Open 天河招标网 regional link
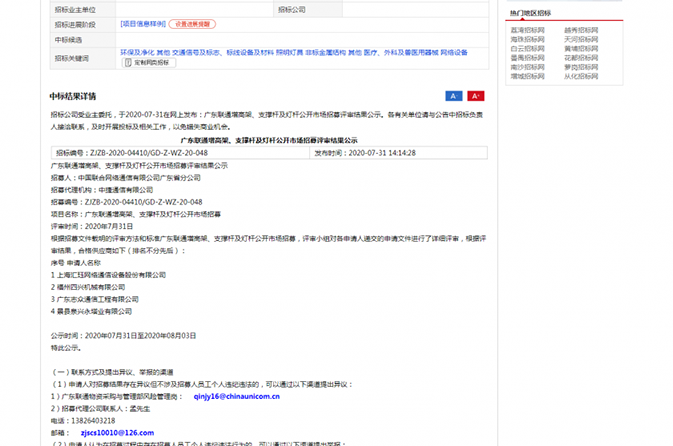 coord(581,39)
